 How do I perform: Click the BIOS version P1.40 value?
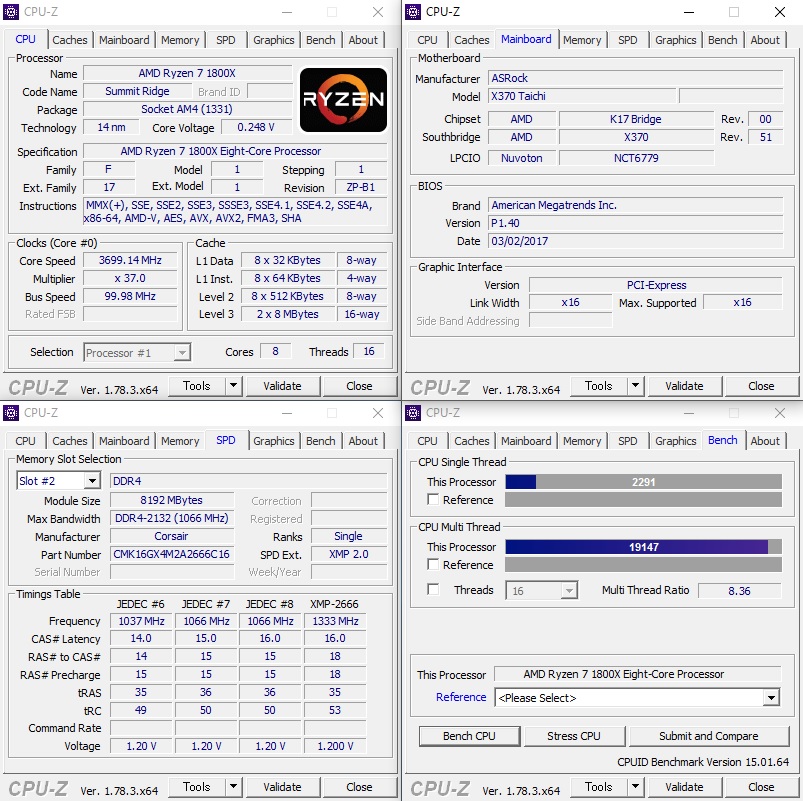(x=635, y=223)
